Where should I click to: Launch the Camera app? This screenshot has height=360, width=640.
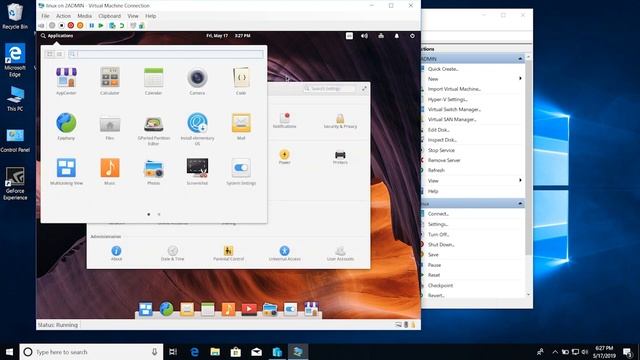point(197,82)
